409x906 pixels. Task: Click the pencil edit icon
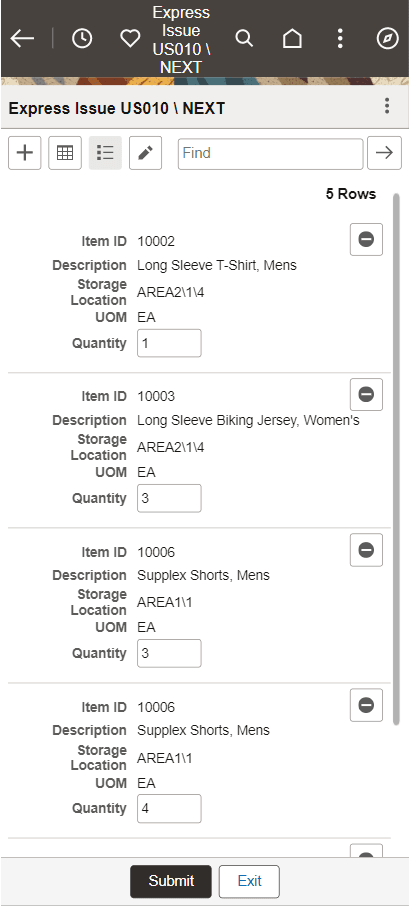[x=146, y=153]
